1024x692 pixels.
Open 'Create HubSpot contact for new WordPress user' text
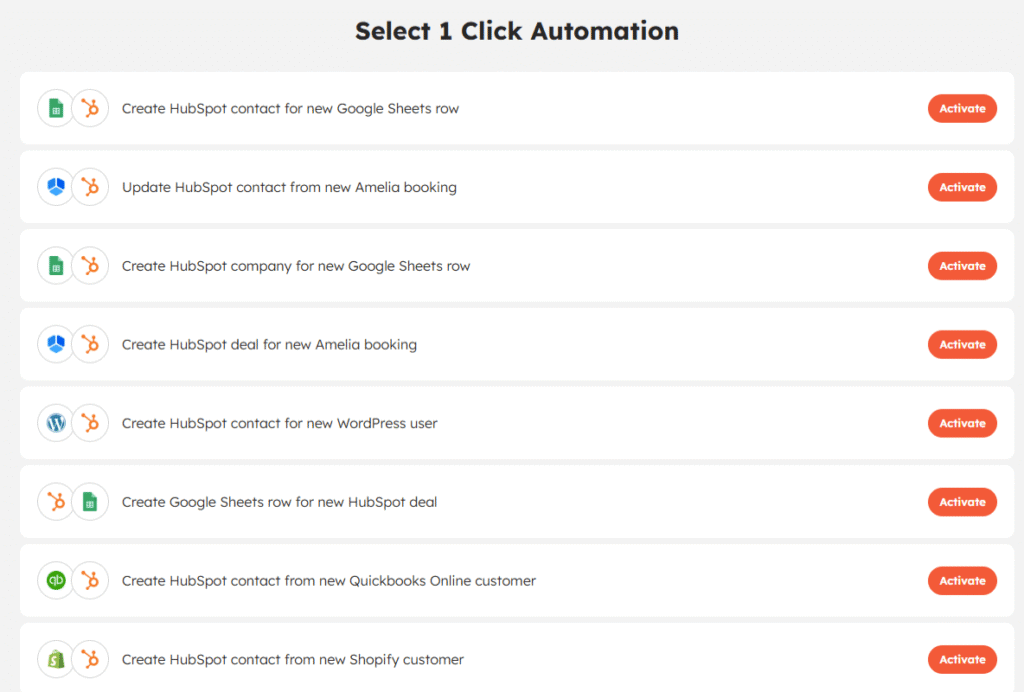pos(279,423)
